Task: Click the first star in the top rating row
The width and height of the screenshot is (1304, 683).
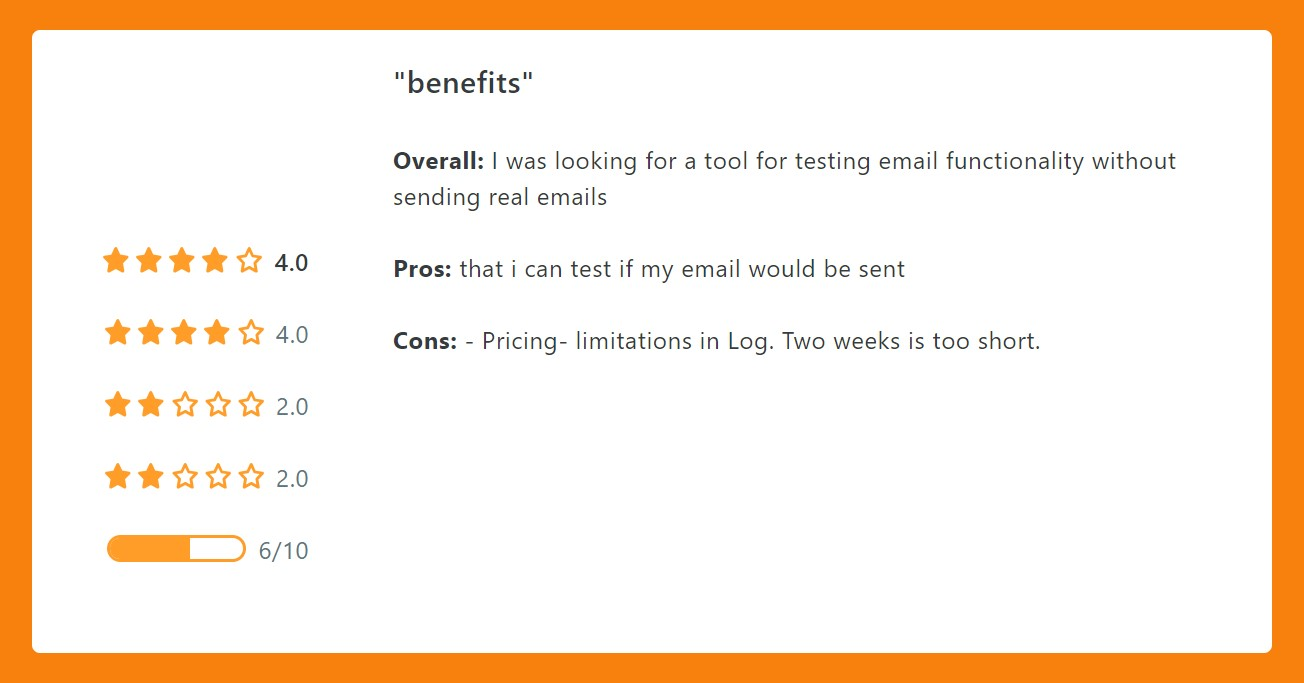Action: pyautogui.click(x=116, y=262)
